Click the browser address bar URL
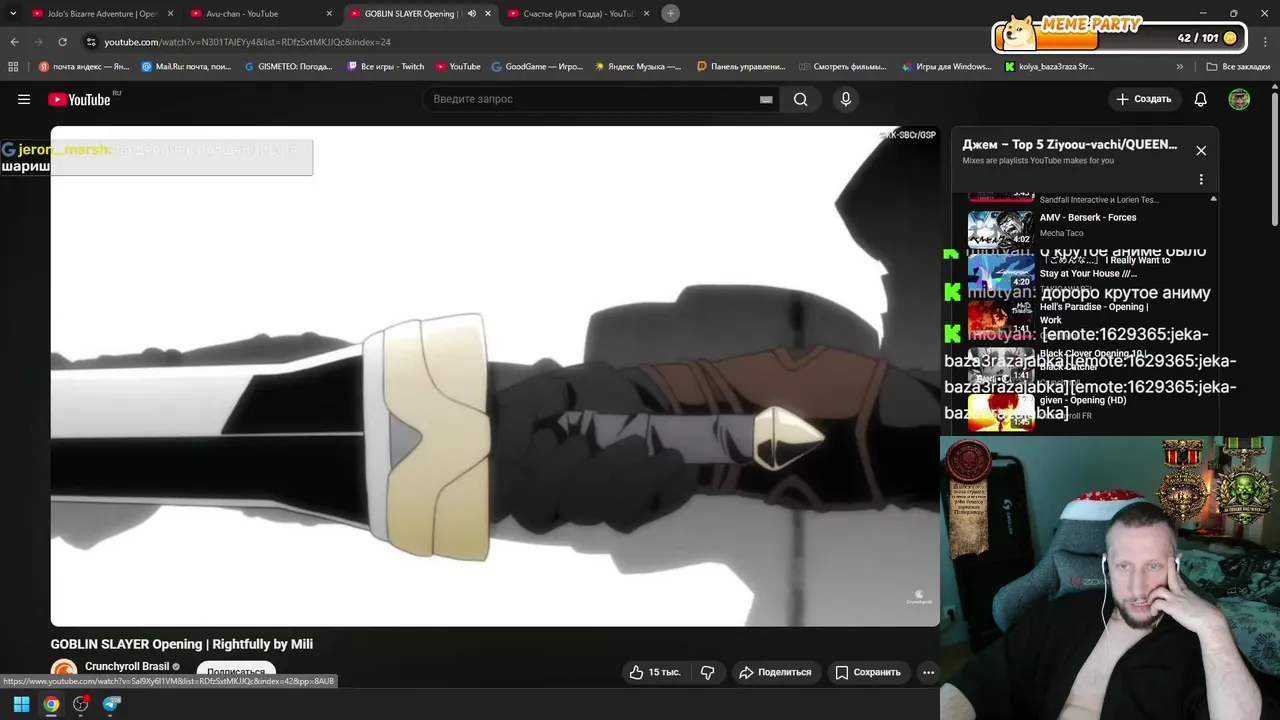The height and width of the screenshot is (720, 1280). tap(247, 42)
